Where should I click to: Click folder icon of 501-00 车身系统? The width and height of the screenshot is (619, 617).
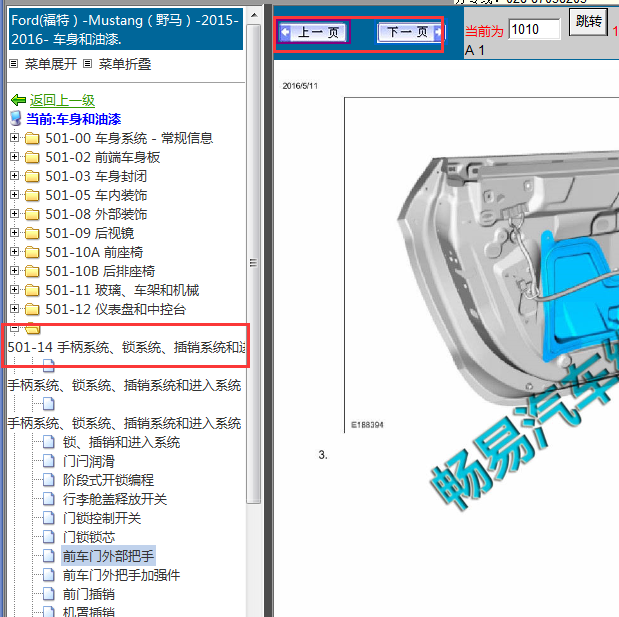click(x=32, y=138)
